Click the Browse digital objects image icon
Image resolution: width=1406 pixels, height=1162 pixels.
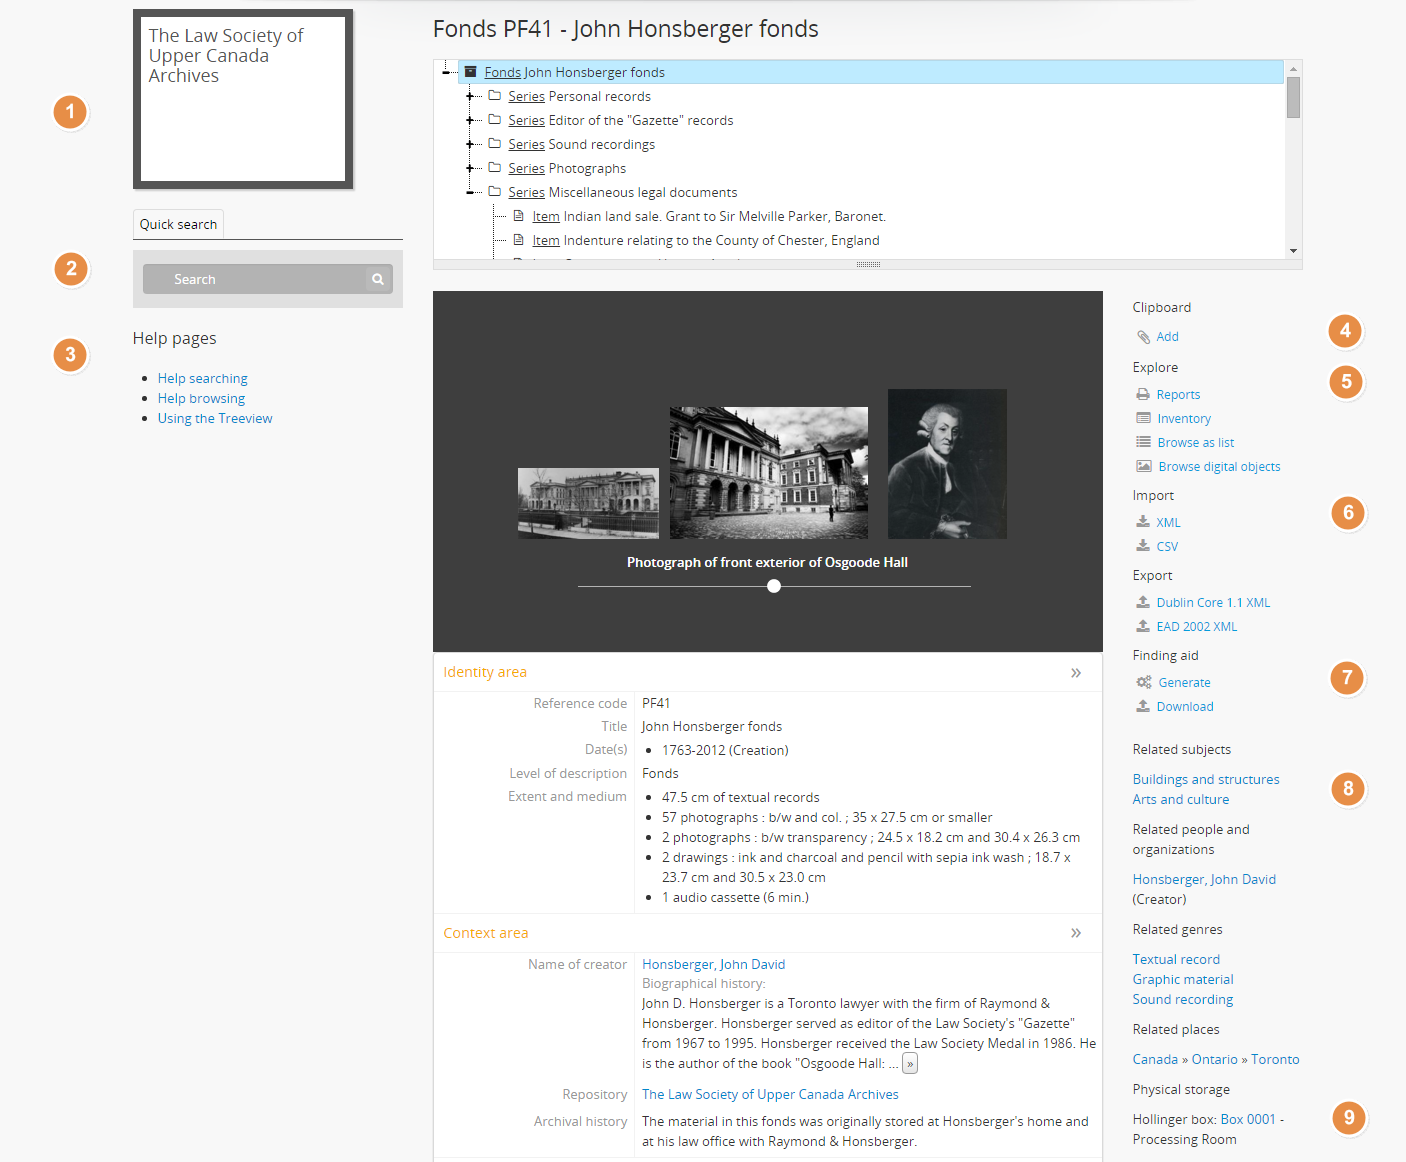[1144, 467]
